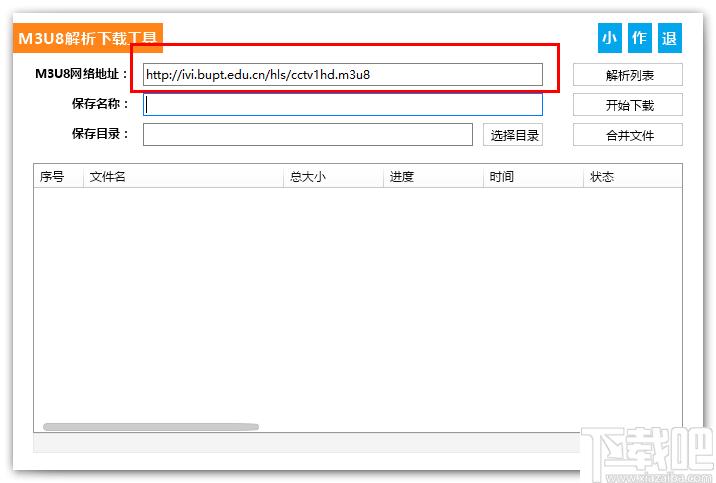Sort by 总大小 column header

tap(333, 177)
